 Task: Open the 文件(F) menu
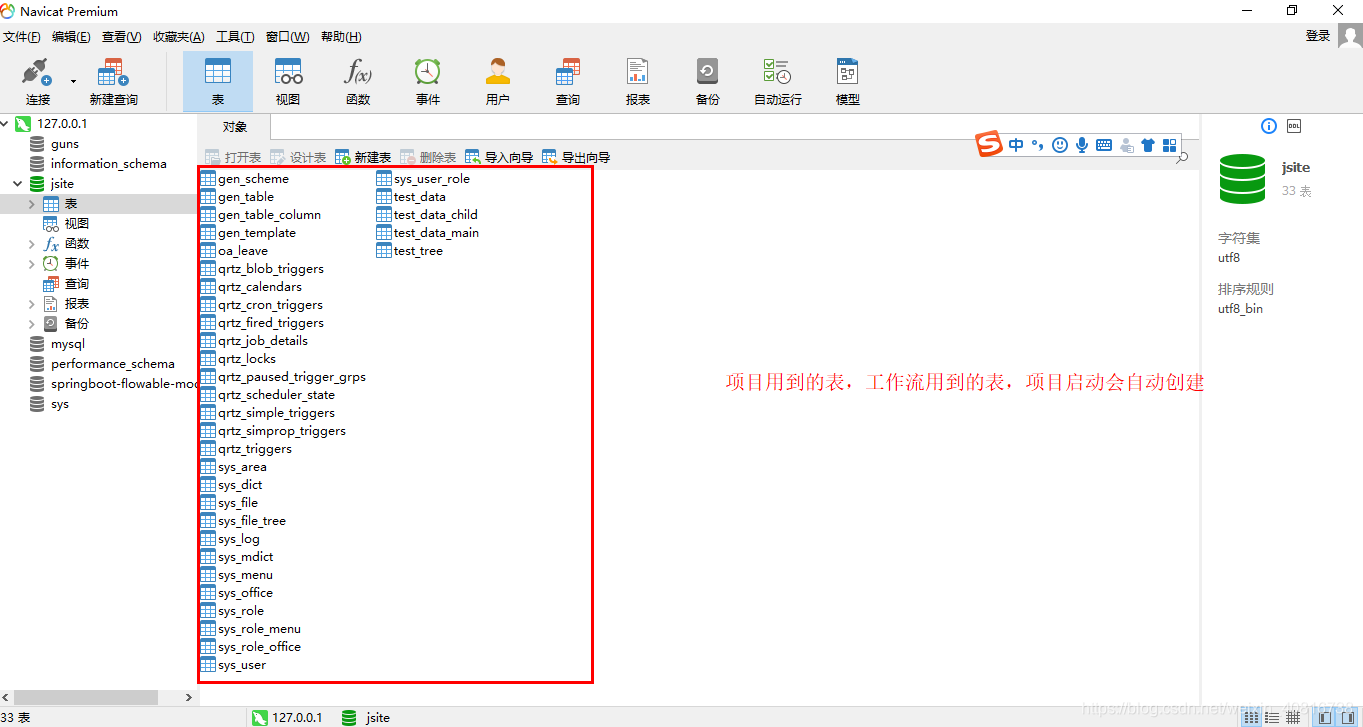(21, 37)
